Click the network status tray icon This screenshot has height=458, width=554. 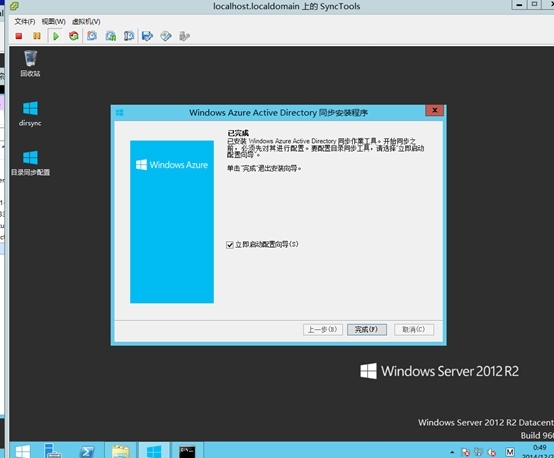point(478,452)
